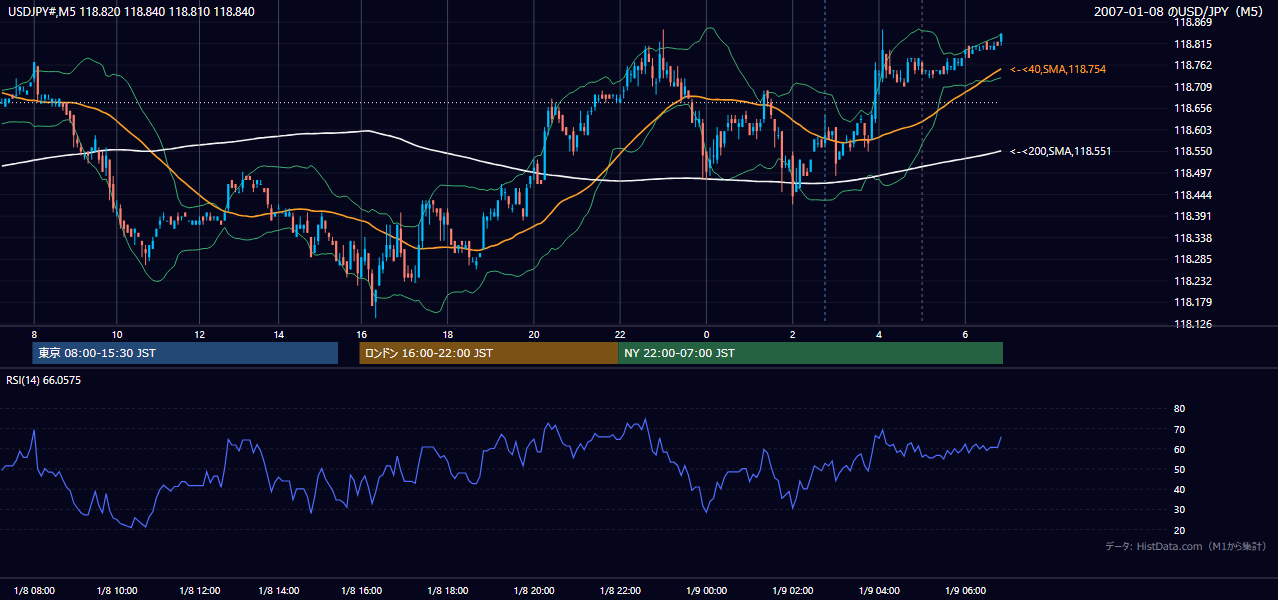
Task: Click the 2007-01-08 USD/JPY (M5) title
Action: (x=1180, y=11)
